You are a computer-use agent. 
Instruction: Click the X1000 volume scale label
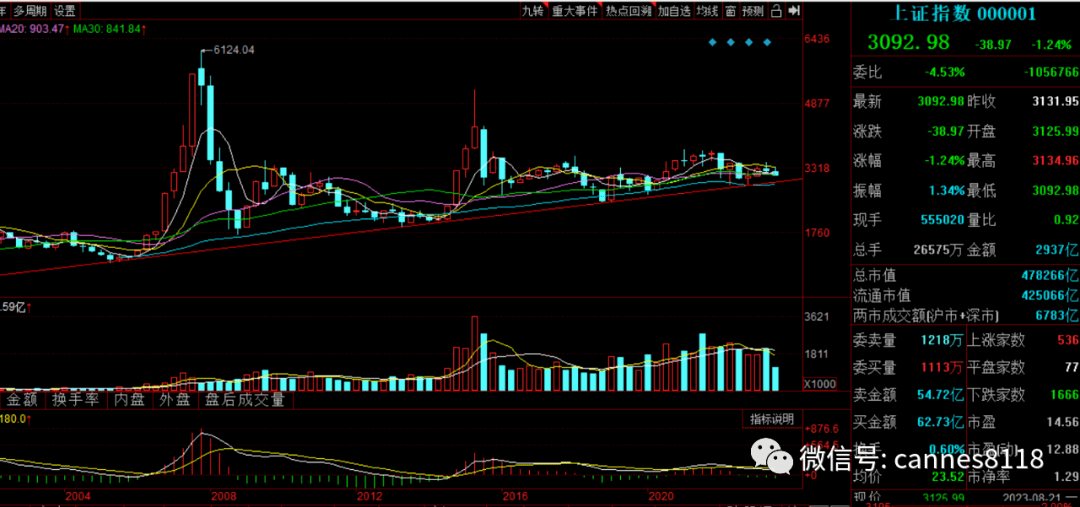(820, 384)
